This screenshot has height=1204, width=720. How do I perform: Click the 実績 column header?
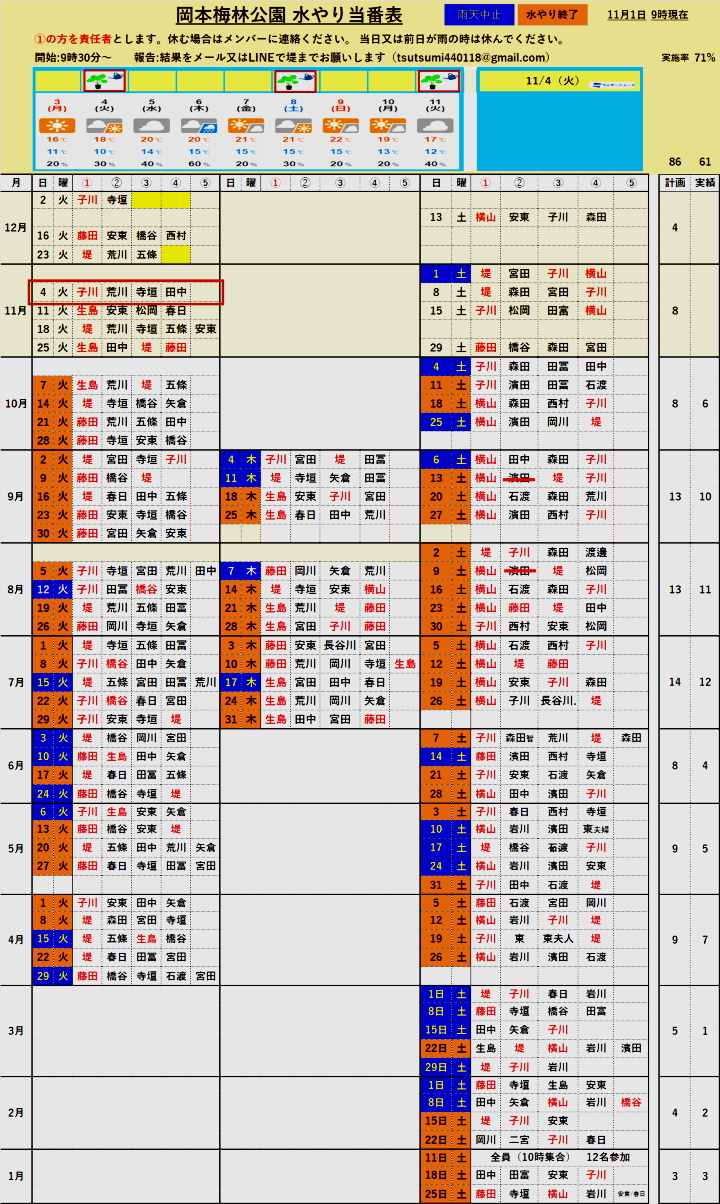click(705, 183)
